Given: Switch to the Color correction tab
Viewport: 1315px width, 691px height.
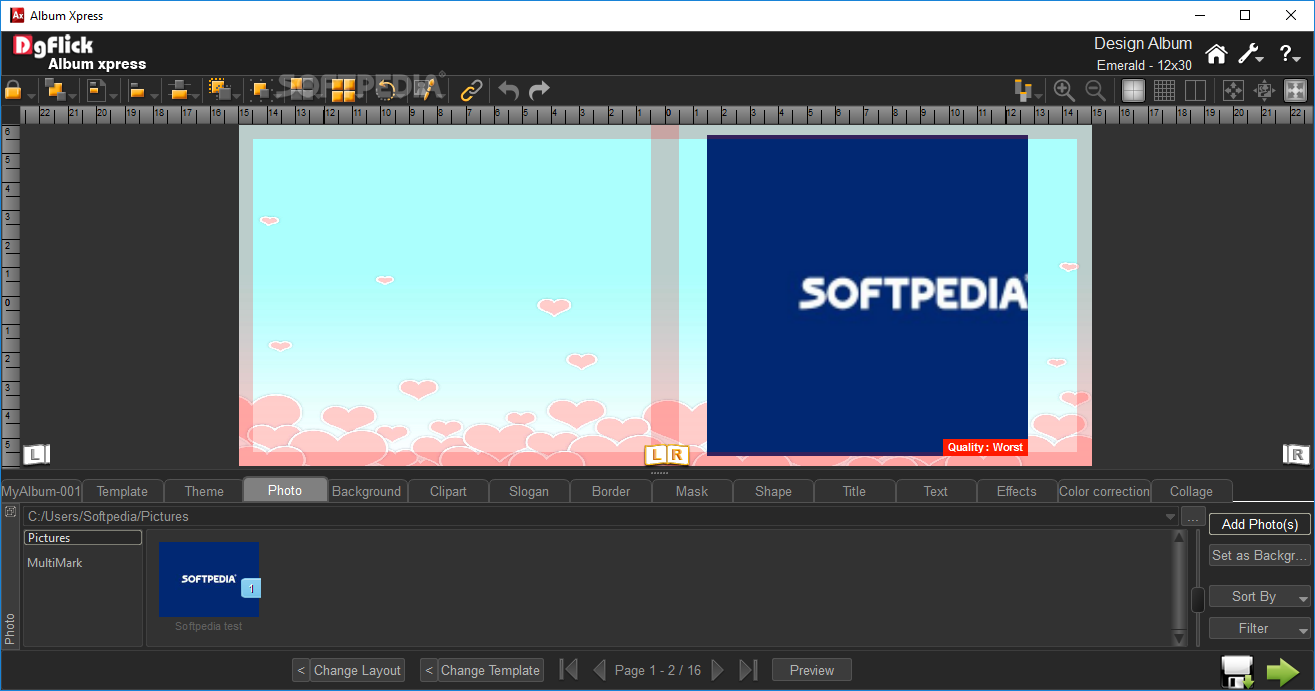Looking at the screenshot, I should pyautogui.click(x=1104, y=491).
